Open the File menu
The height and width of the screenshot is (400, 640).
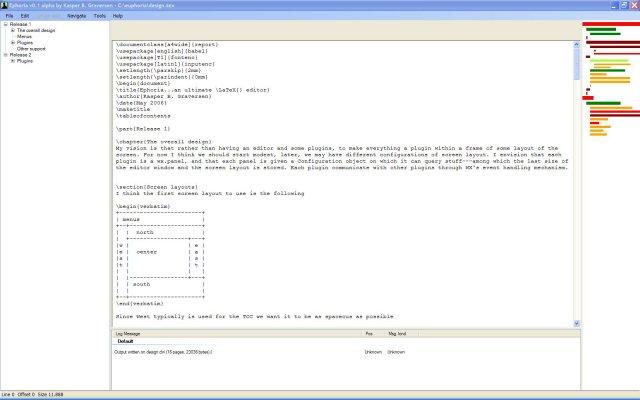click(x=9, y=17)
